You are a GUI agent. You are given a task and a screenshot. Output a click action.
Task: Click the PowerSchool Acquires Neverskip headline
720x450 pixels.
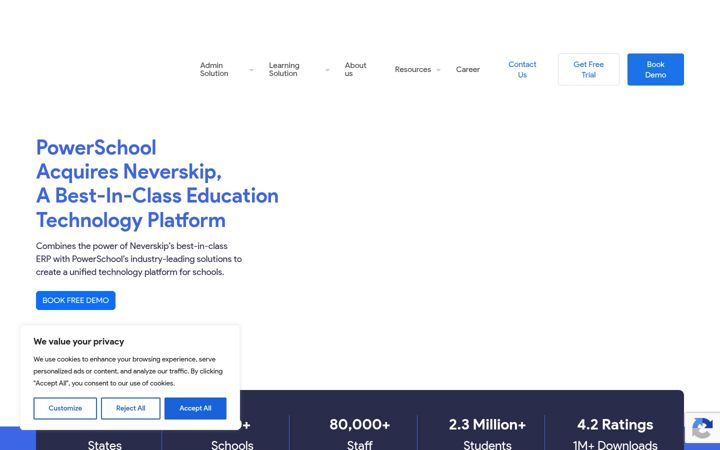(x=157, y=184)
